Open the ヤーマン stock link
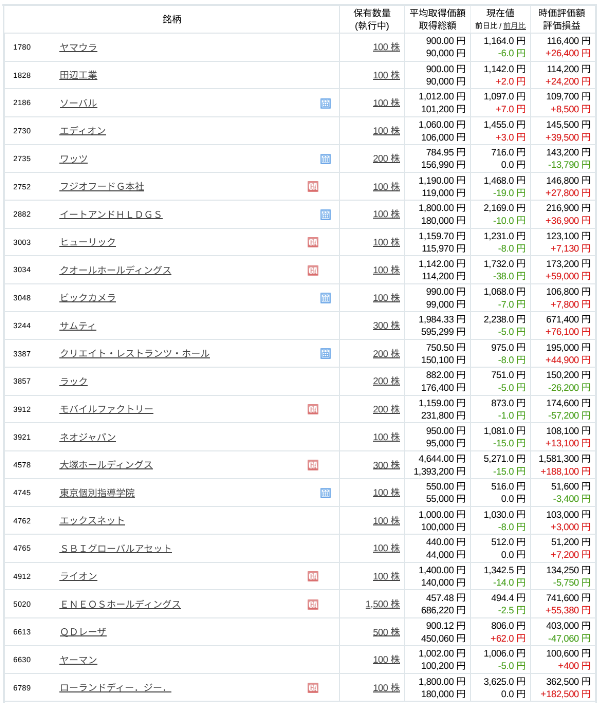Viewport: 600px width, 703px height. [78, 660]
